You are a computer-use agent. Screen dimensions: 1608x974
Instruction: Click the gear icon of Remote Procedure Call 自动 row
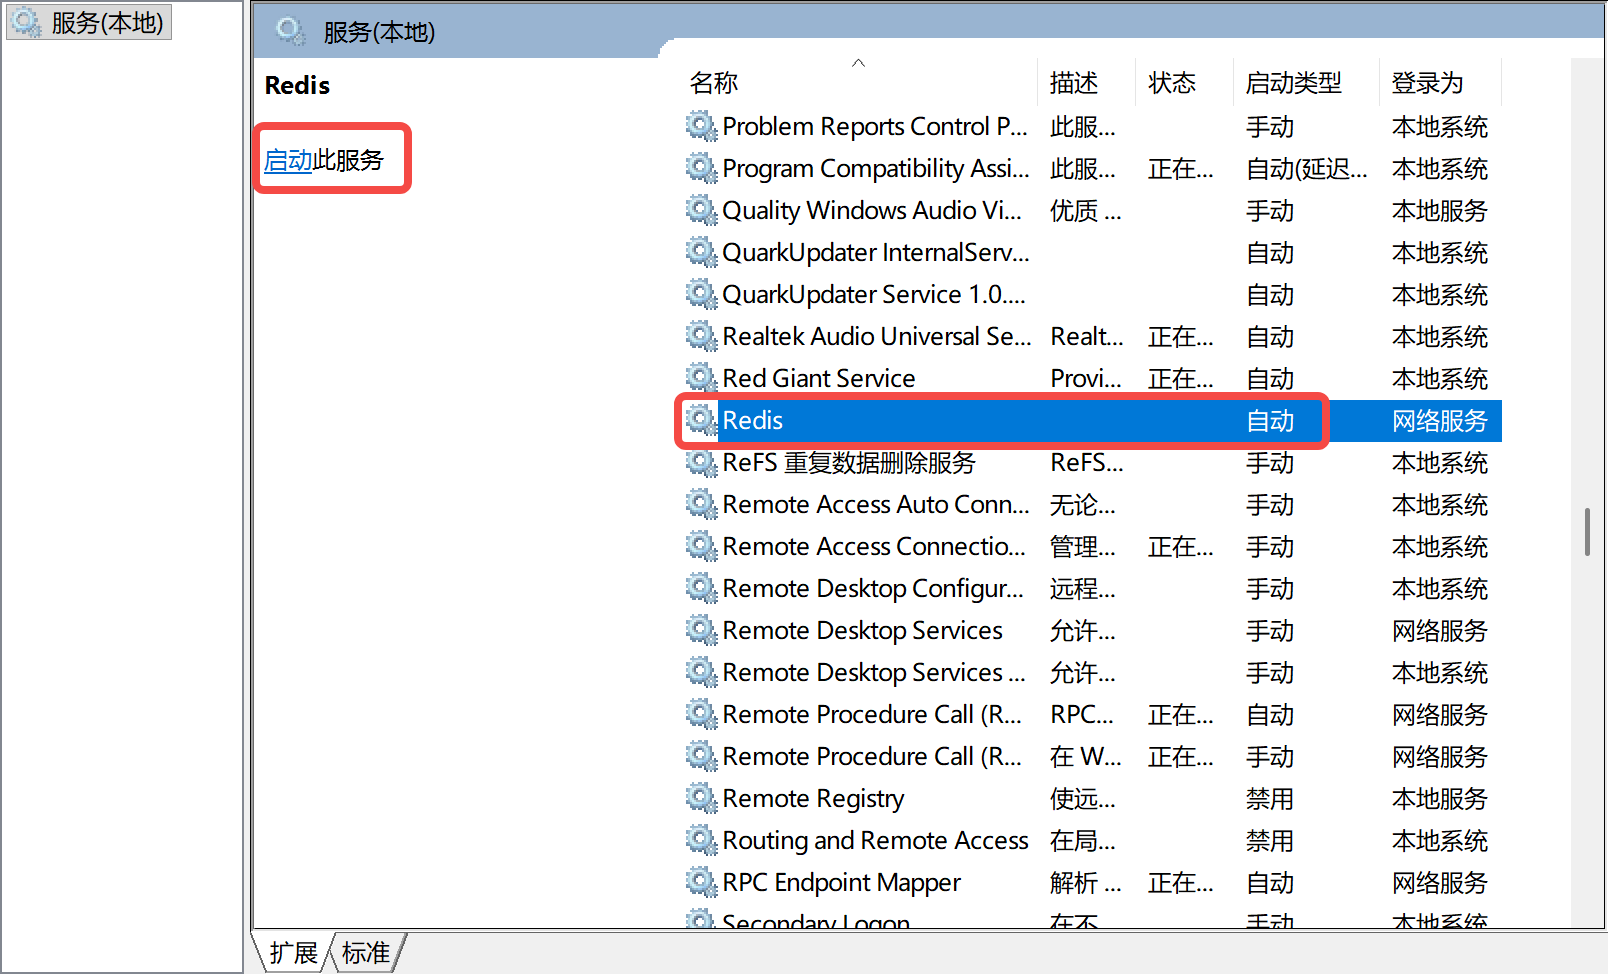pyautogui.click(x=701, y=715)
